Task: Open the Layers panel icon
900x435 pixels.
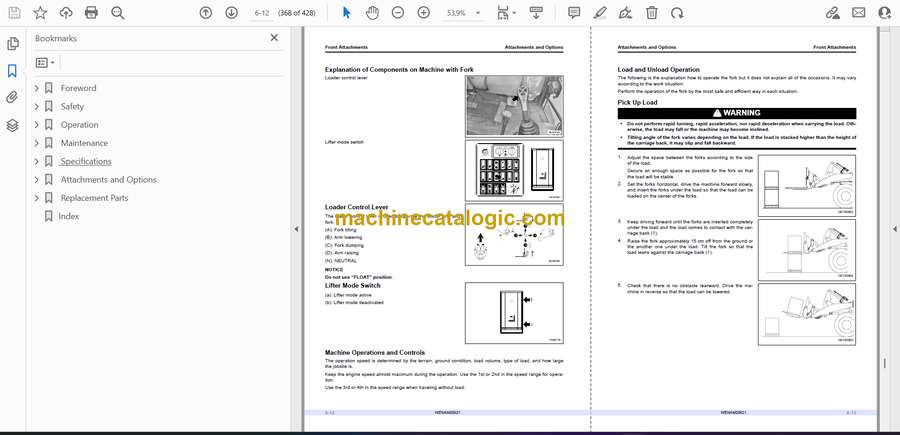Action: 13,125
